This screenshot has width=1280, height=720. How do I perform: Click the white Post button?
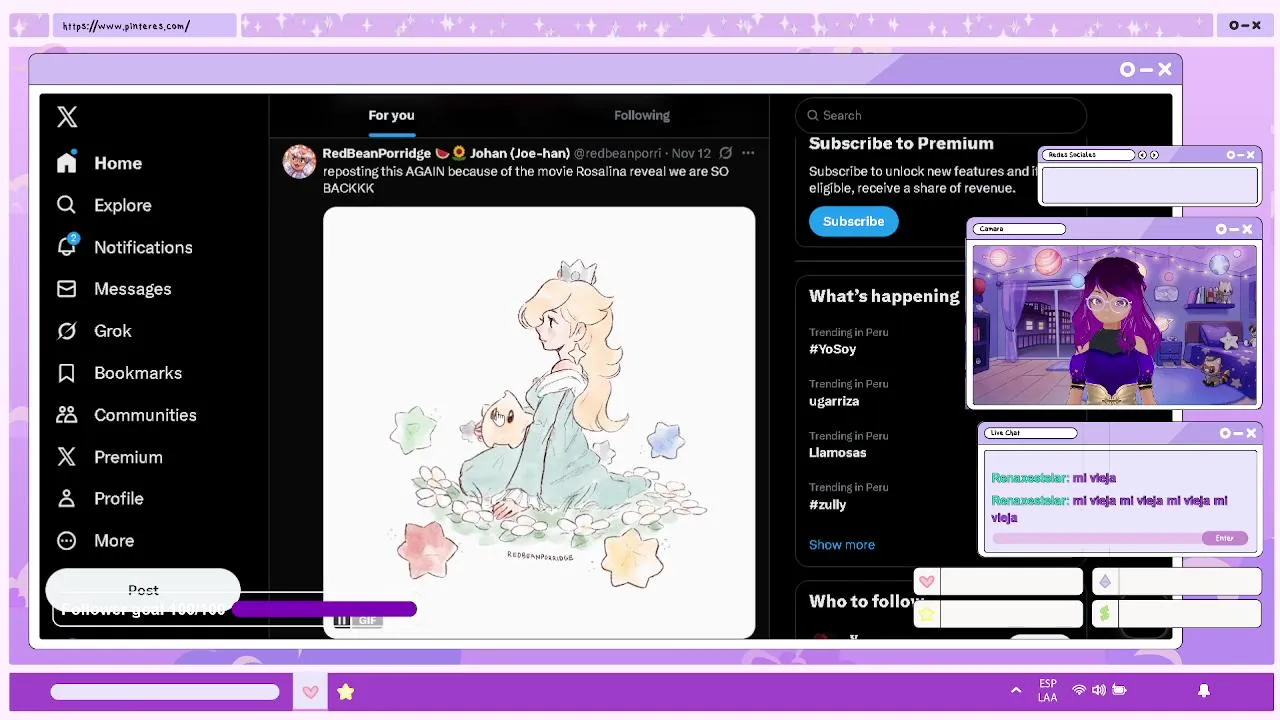143,588
